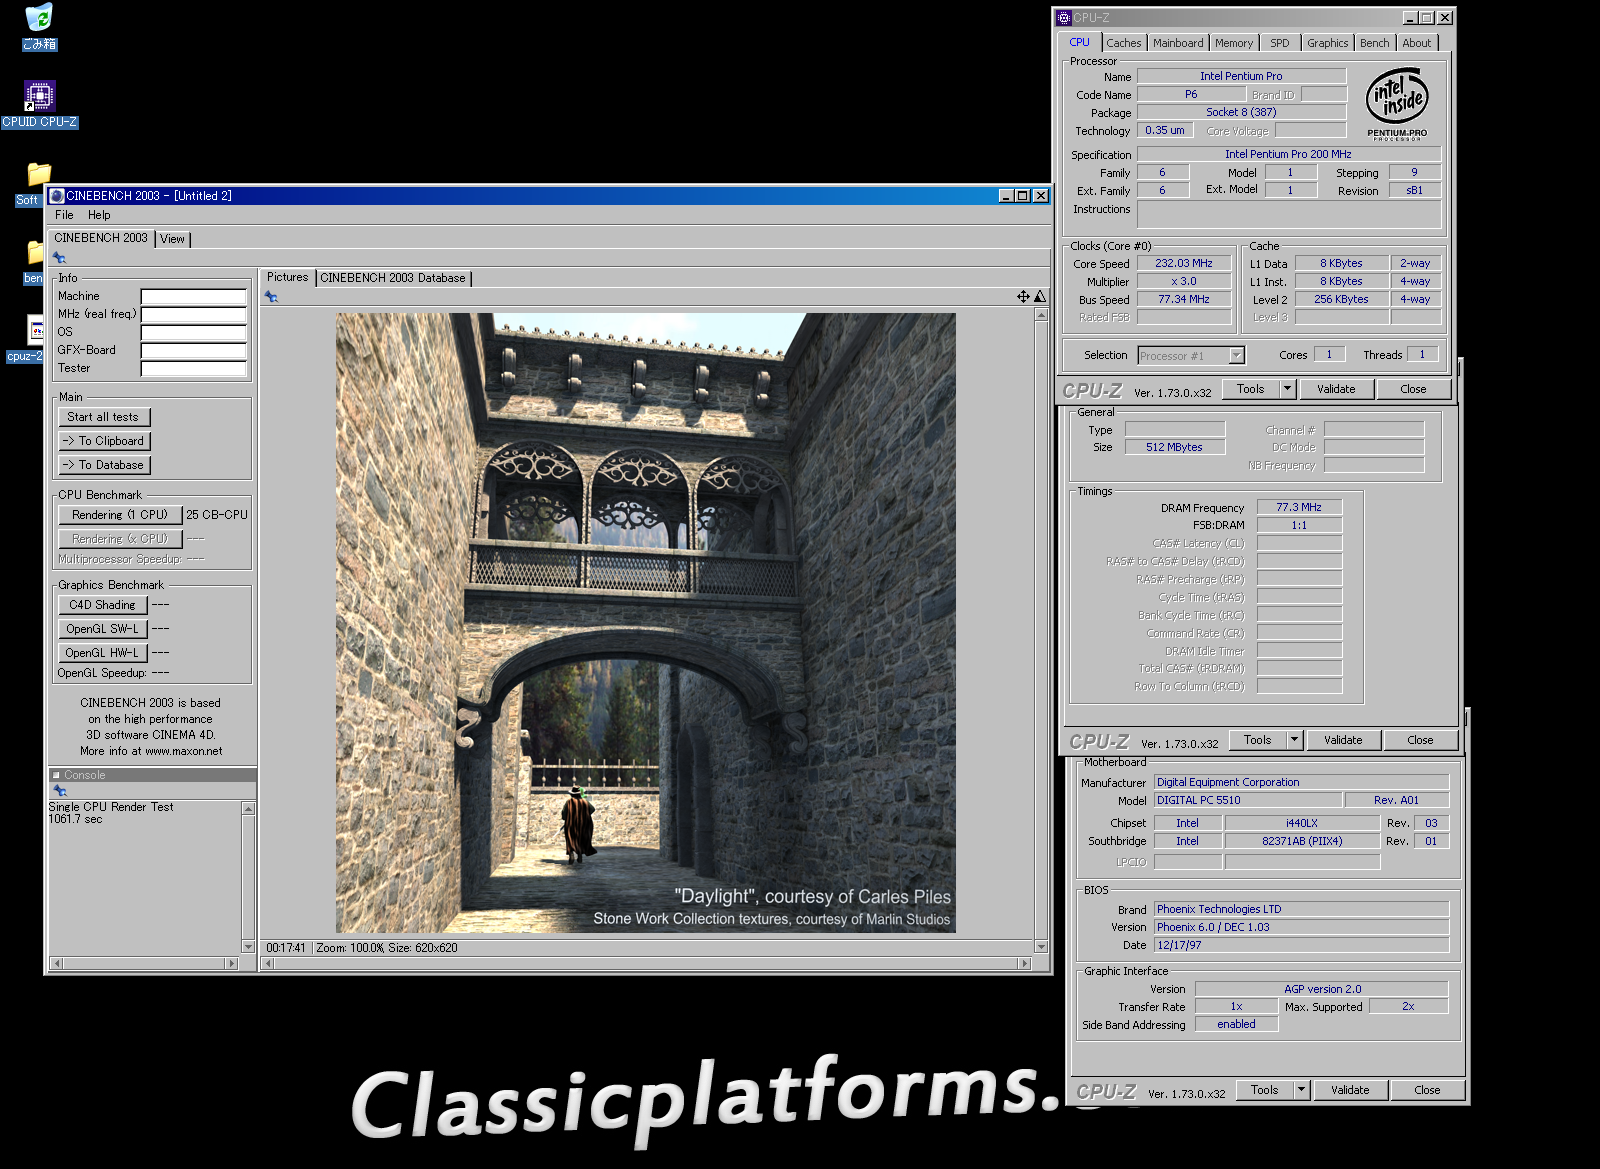1600x1169 pixels.
Task: Click picture viewer vertical scrollbar down arrow
Action: click(1041, 947)
